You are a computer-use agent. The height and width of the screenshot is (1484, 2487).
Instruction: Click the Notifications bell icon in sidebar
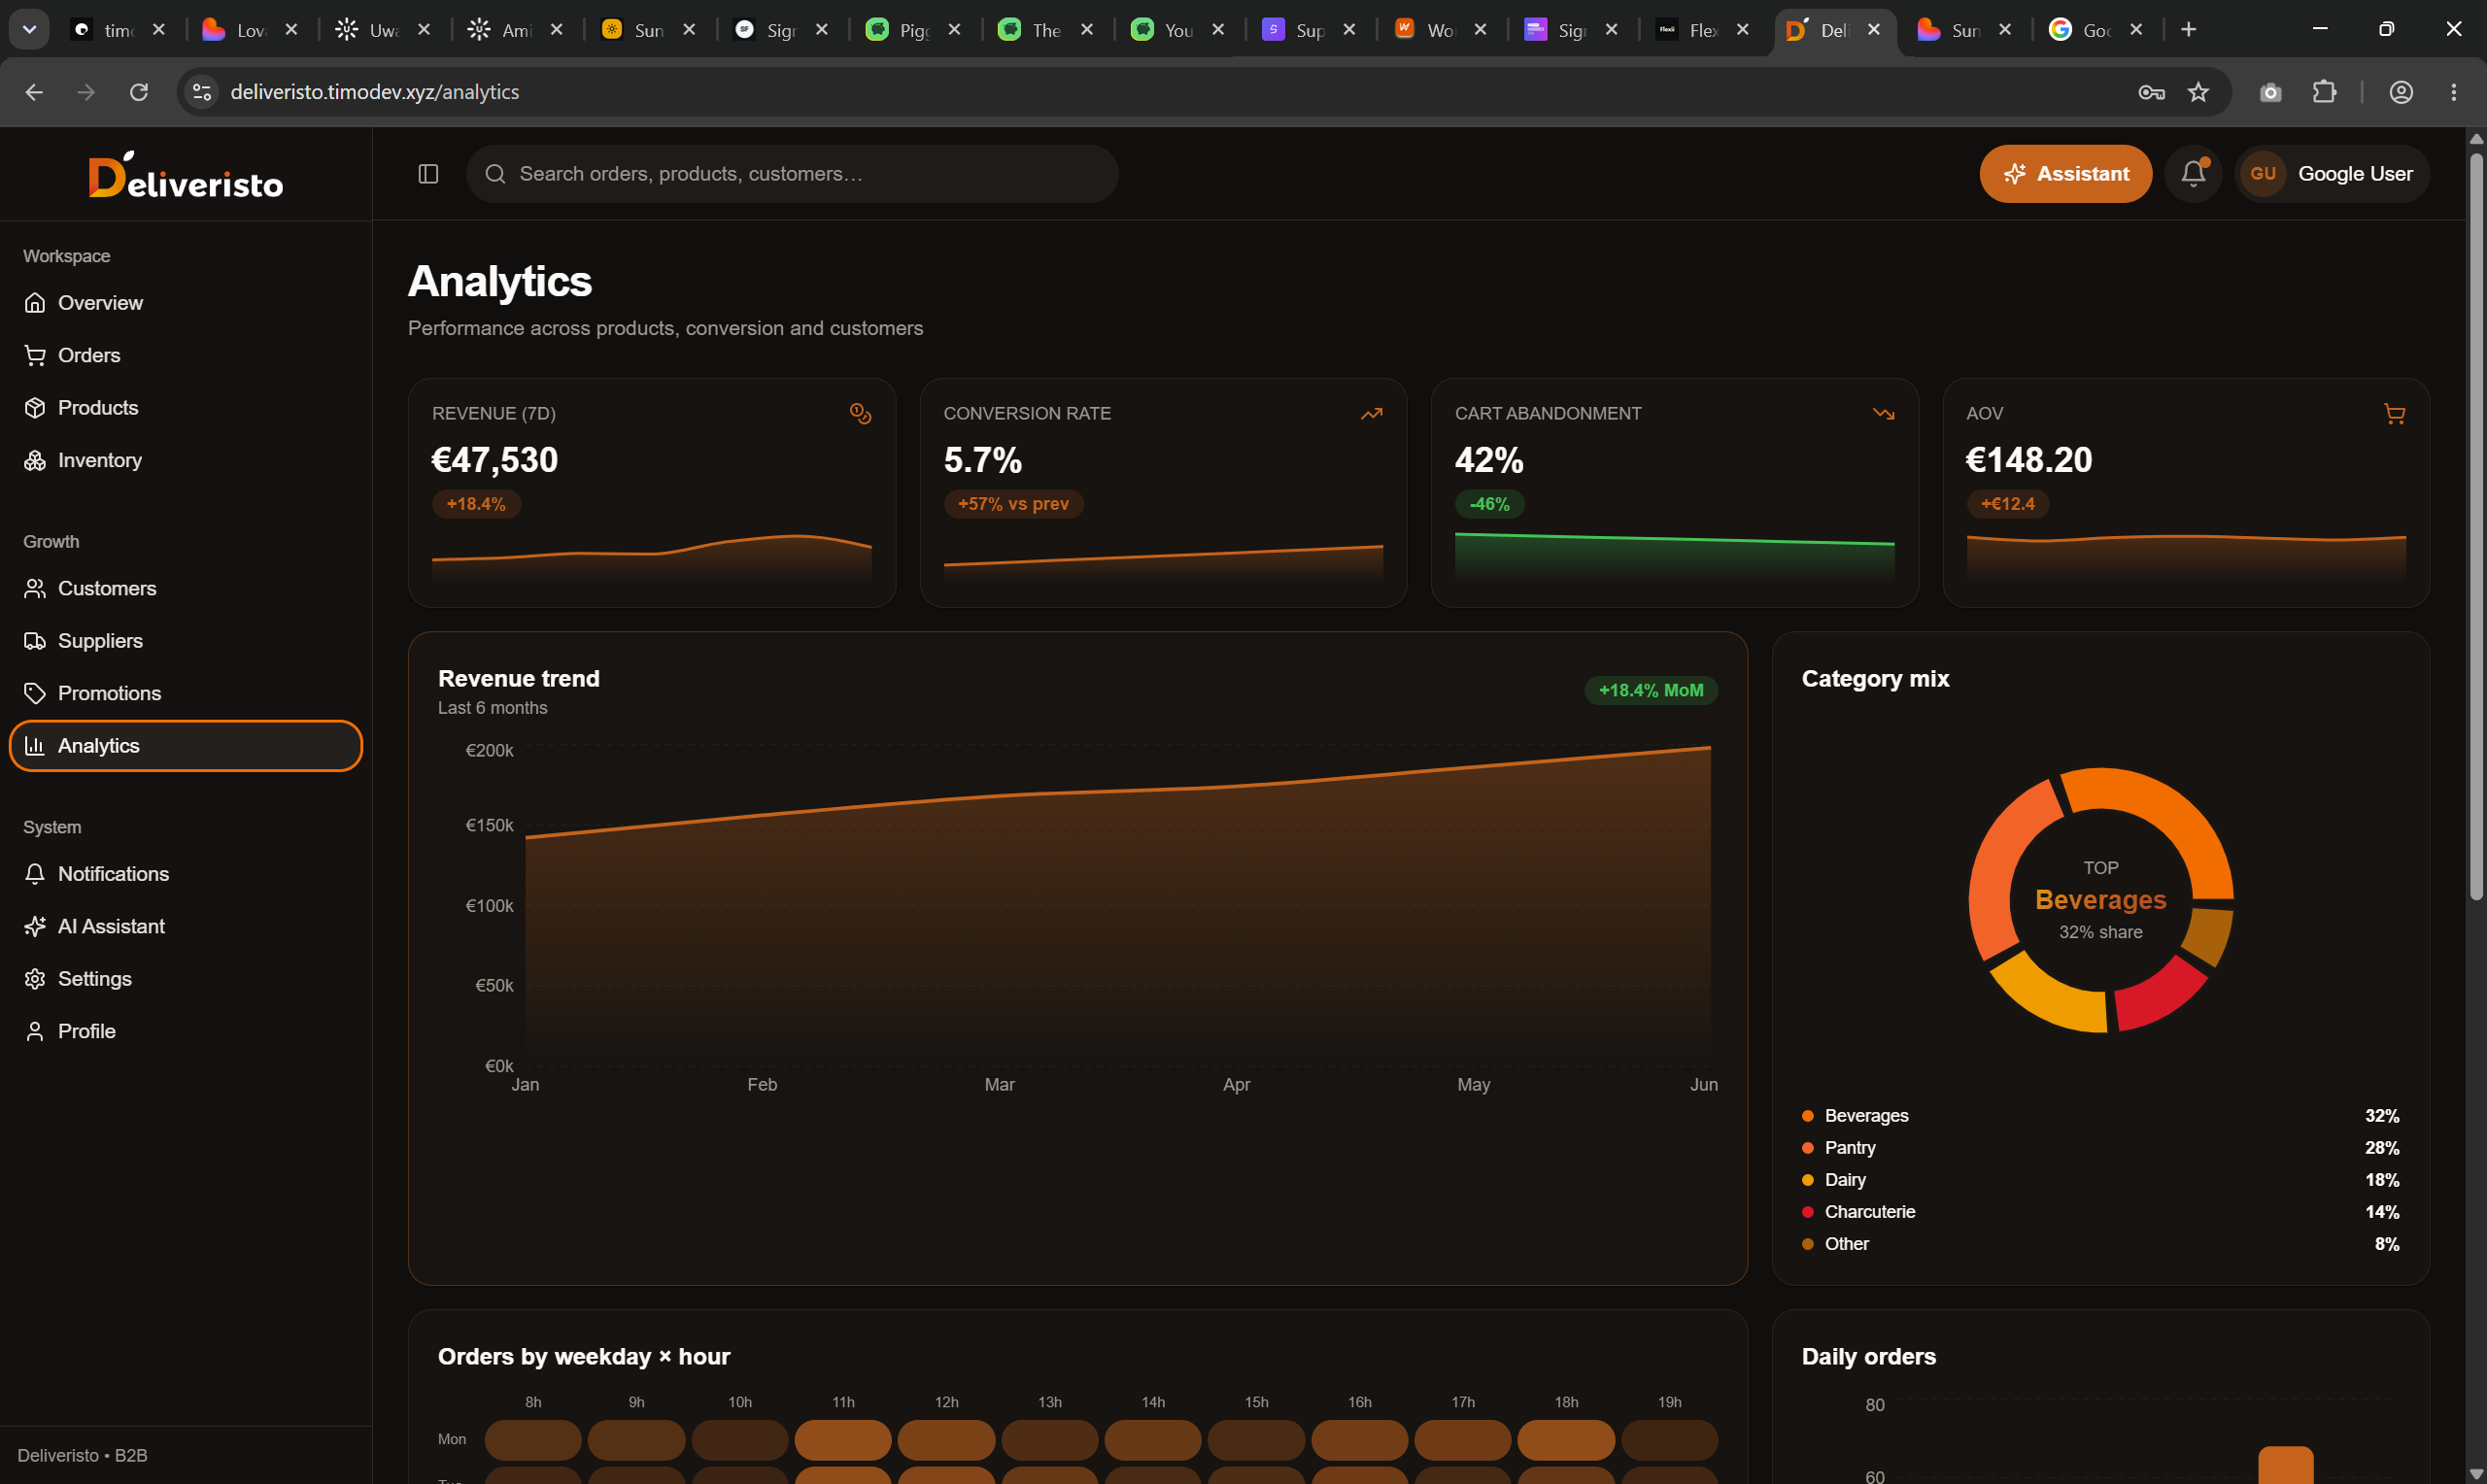tap(35, 874)
